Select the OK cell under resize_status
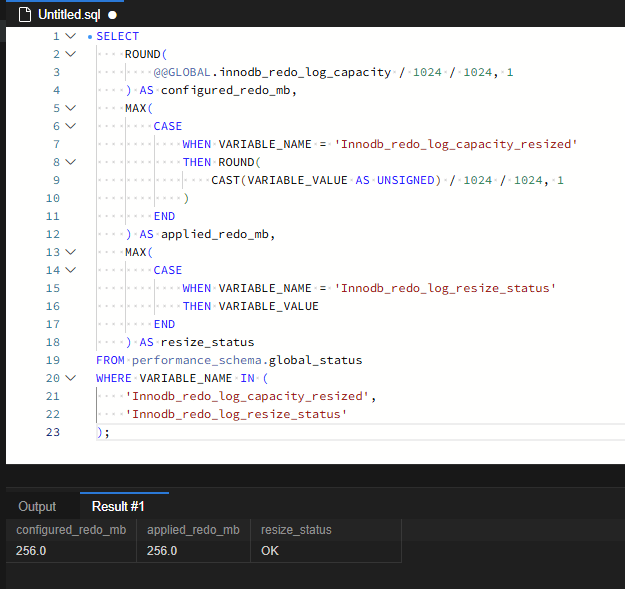The image size is (625, 589). click(x=326, y=551)
